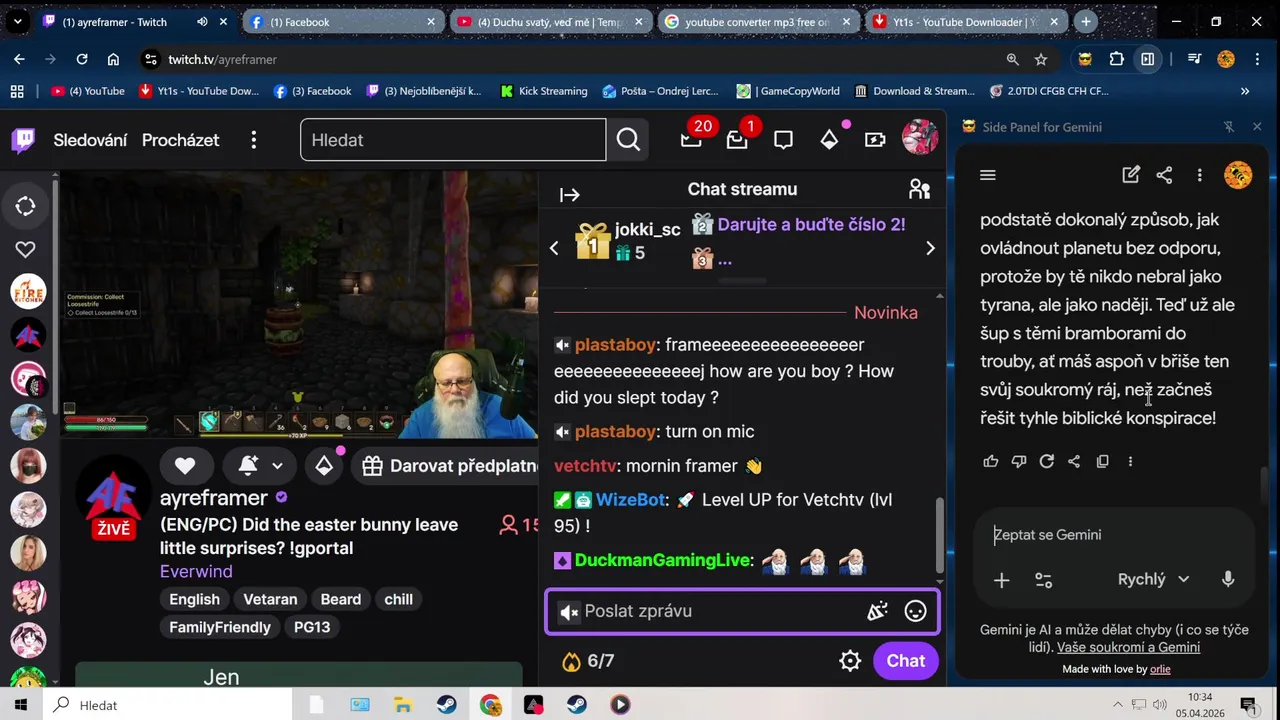Open Twitch inbox with 20 notifications
This screenshot has height=720, width=1280.
point(691,140)
